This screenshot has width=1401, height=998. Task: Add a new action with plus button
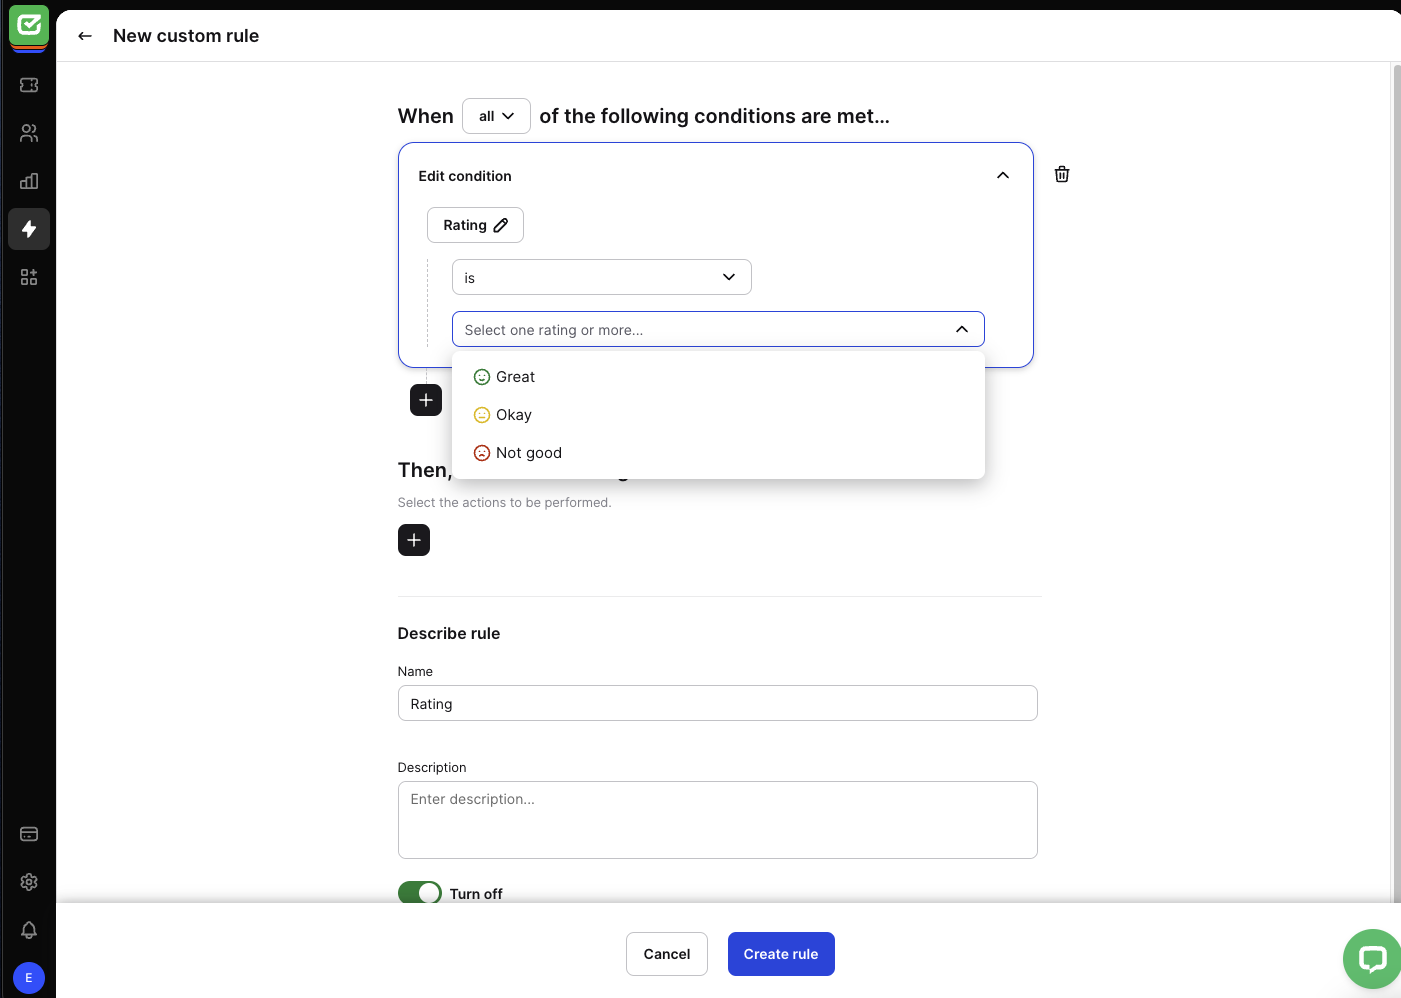point(414,540)
